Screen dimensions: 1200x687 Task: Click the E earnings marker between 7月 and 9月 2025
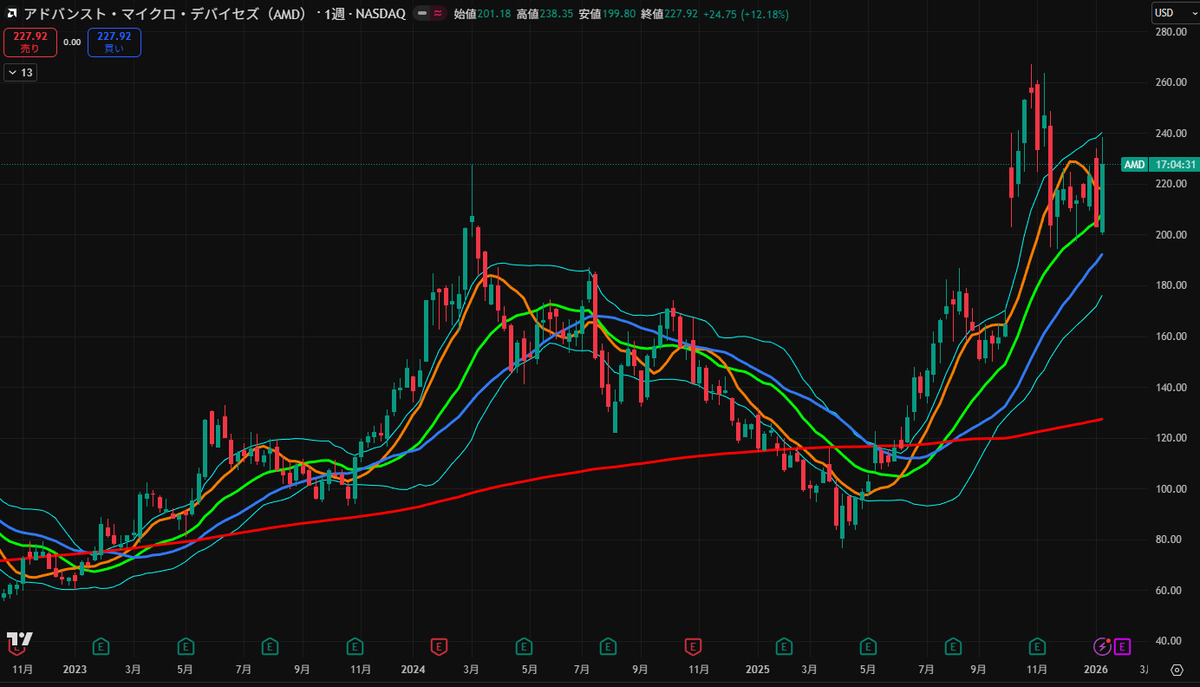click(x=953, y=646)
